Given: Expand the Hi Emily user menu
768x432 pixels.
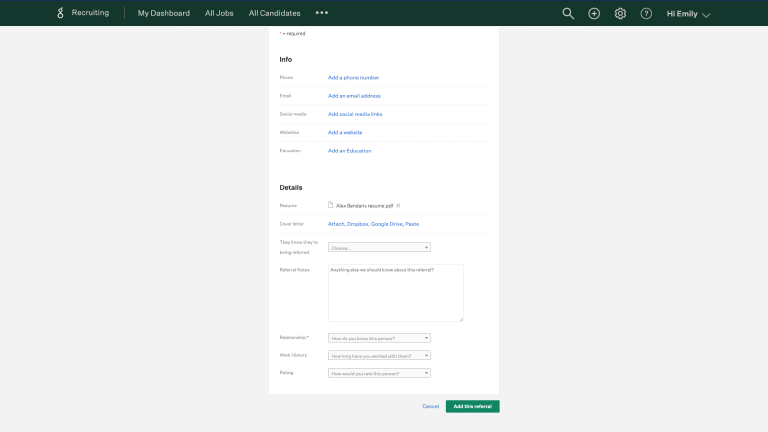Looking at the screenshot, I should click(688, 14).
